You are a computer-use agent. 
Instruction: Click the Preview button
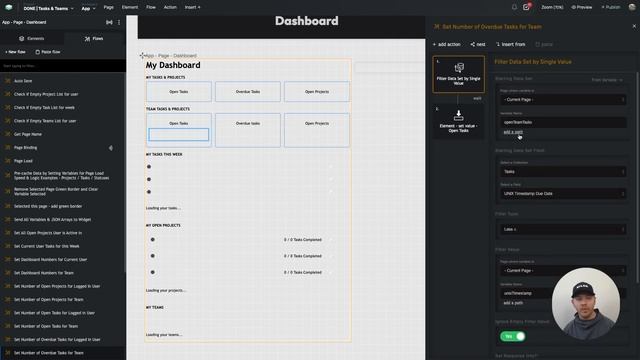[582, 7]
